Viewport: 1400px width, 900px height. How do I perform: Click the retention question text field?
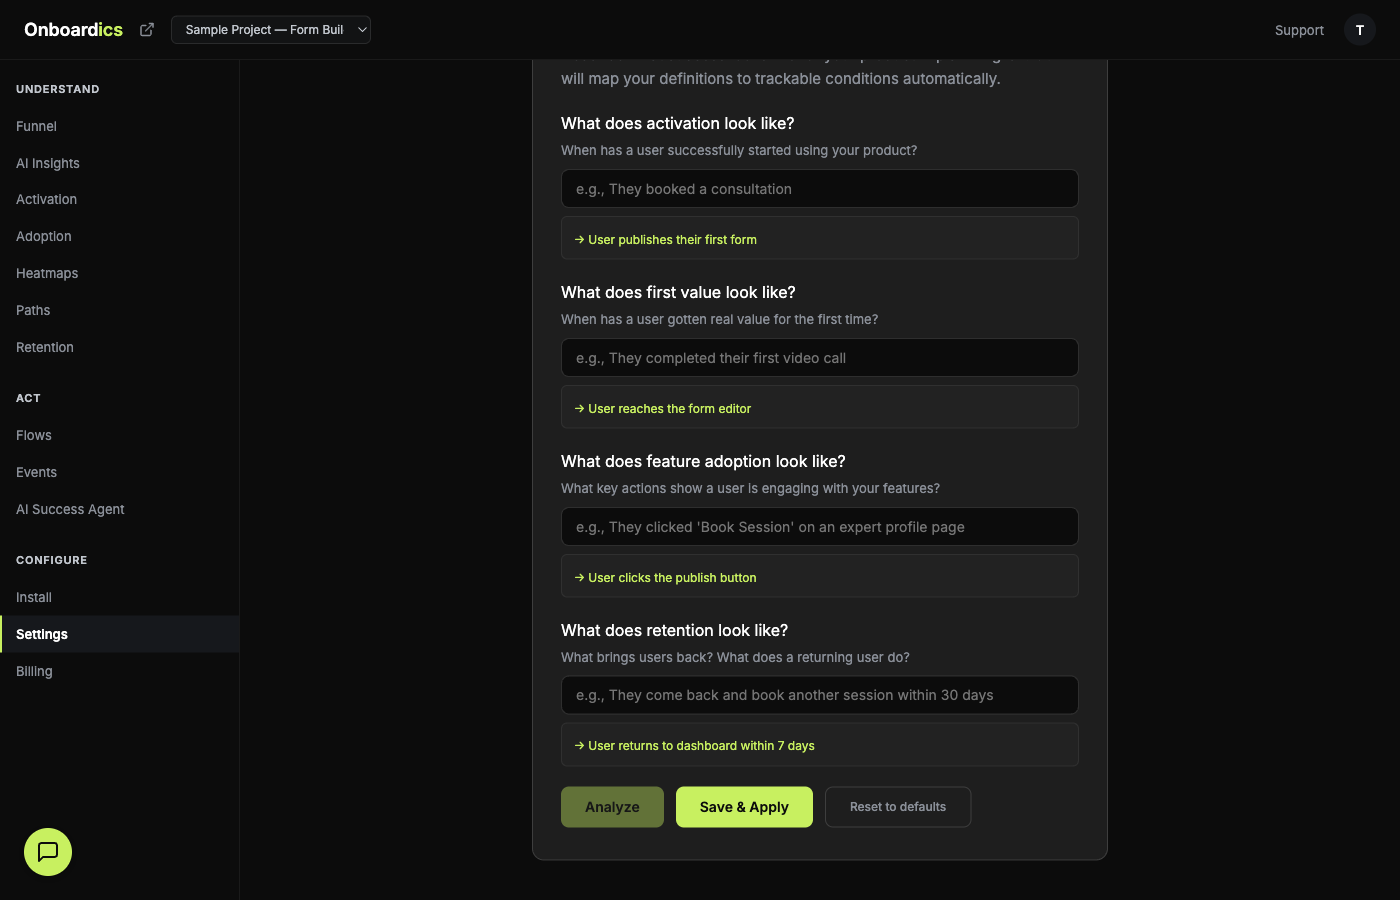click(x=820, y=694)
